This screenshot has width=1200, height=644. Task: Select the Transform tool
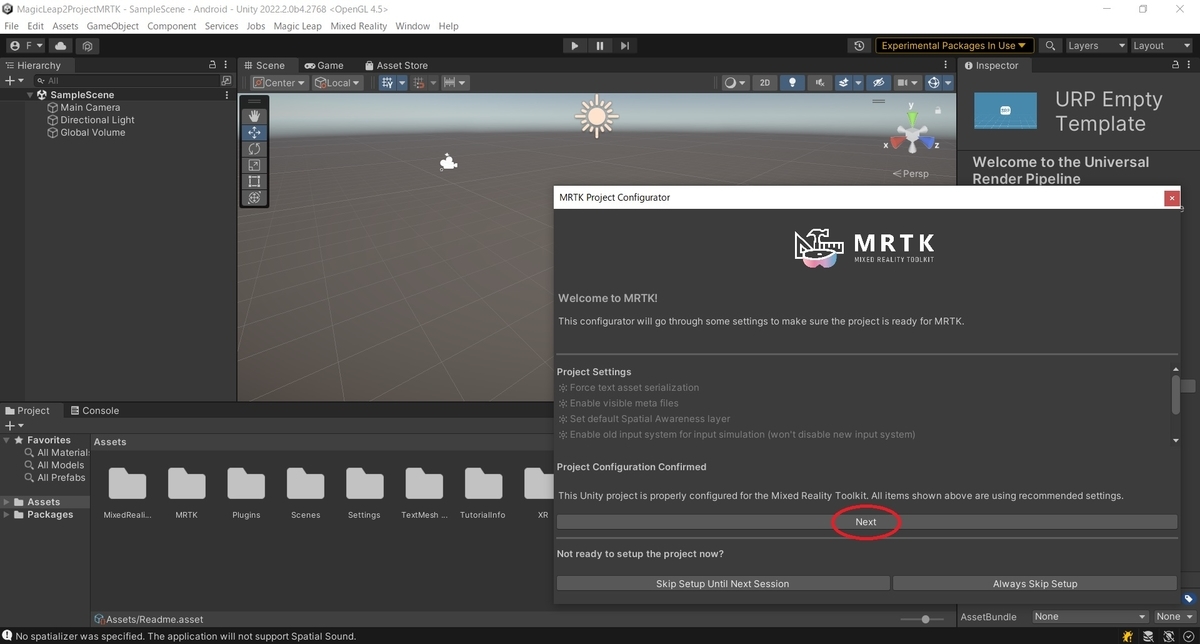point(254,197)
